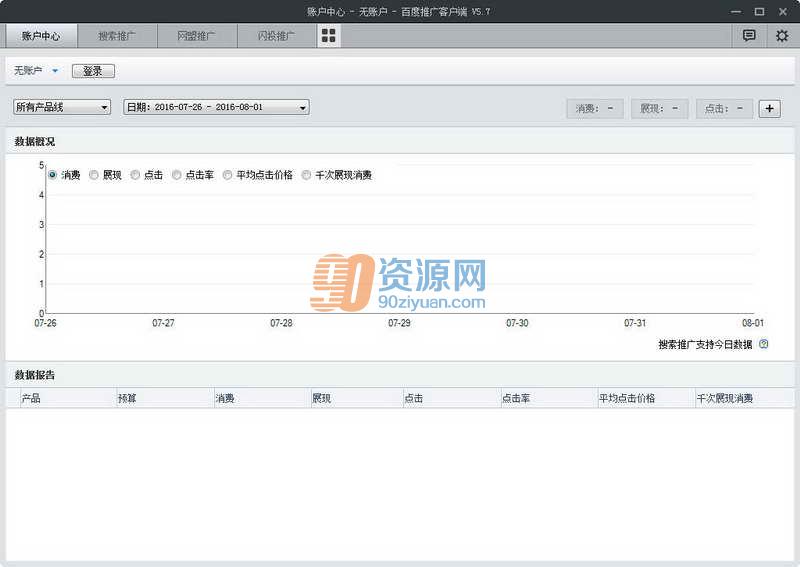This screenshot has width=800, height=567.
Task: Click the 搜索推广支持今日数据 note
Action: click(x=705, y=344)
